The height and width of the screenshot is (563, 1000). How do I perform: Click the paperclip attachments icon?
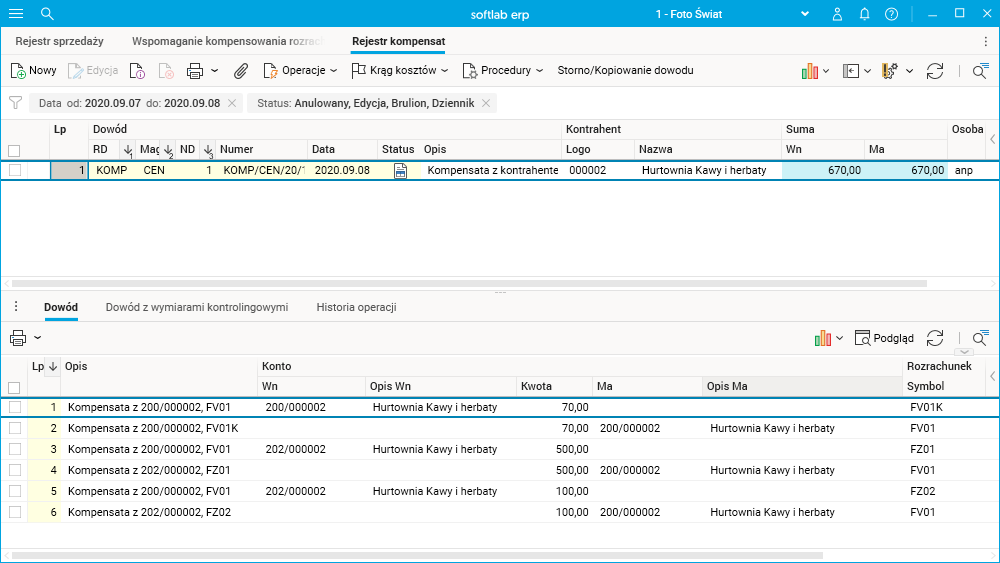[241, 71]
